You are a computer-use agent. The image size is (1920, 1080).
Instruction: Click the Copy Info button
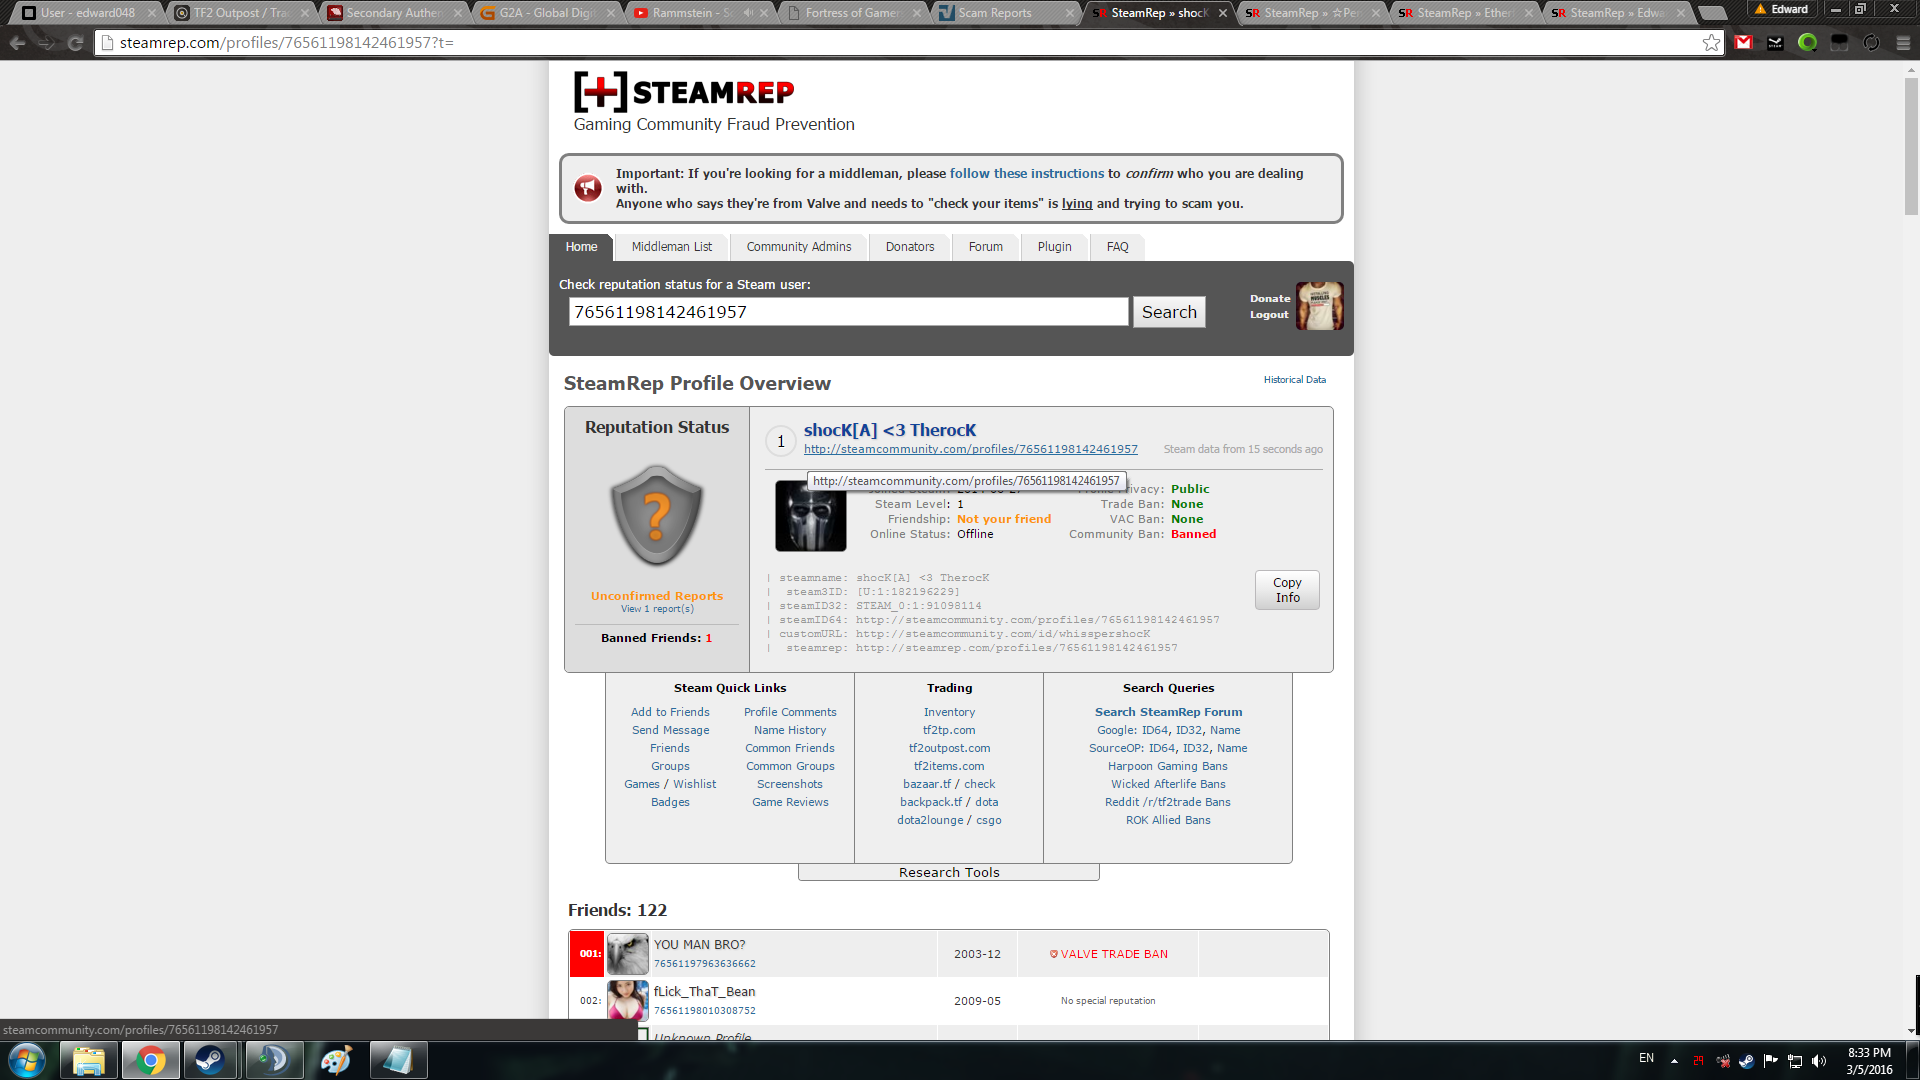(1287, 590)
